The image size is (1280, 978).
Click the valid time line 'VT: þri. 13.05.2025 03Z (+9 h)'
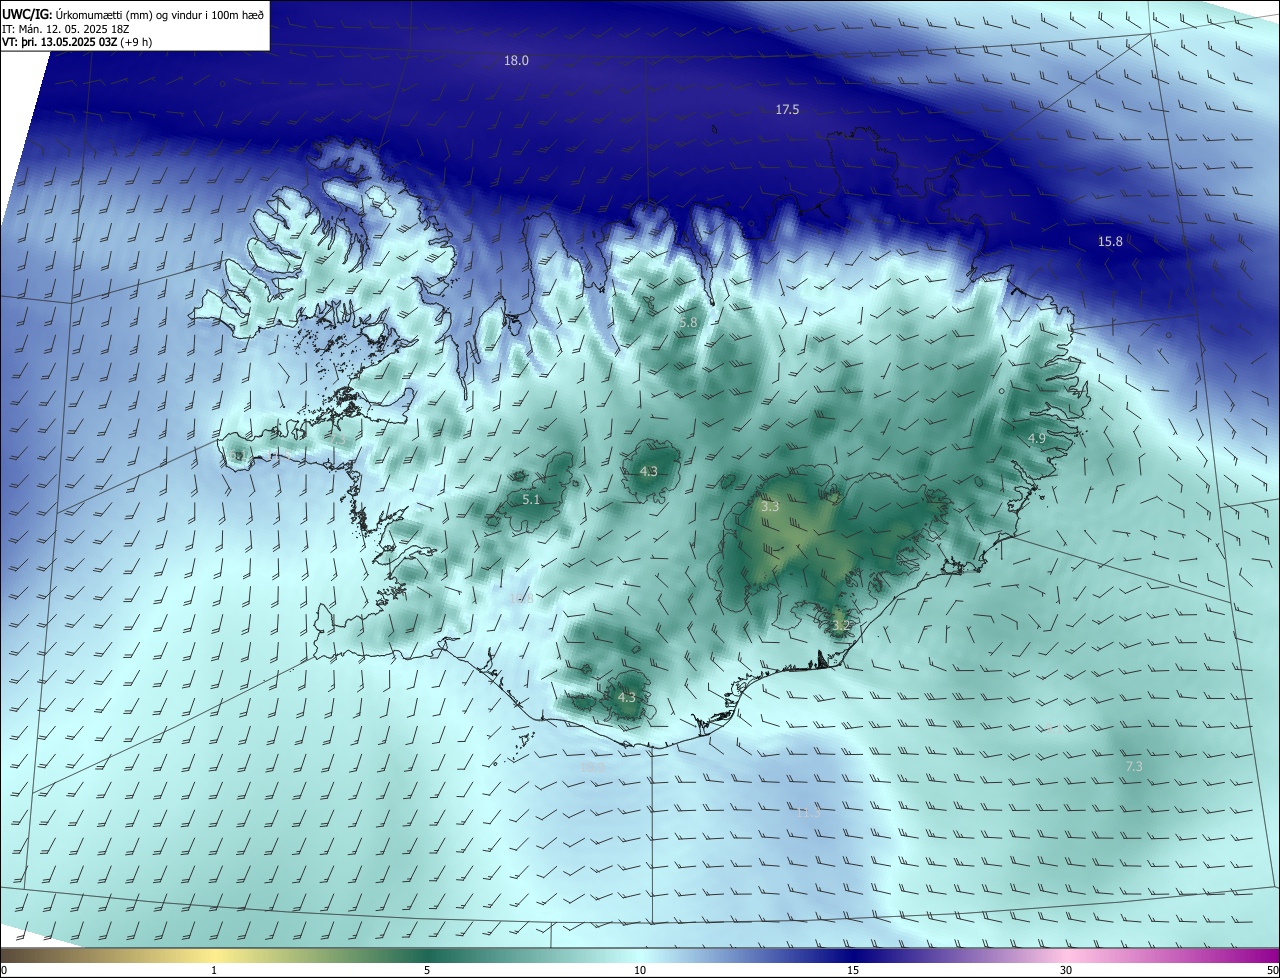point(77,42)
